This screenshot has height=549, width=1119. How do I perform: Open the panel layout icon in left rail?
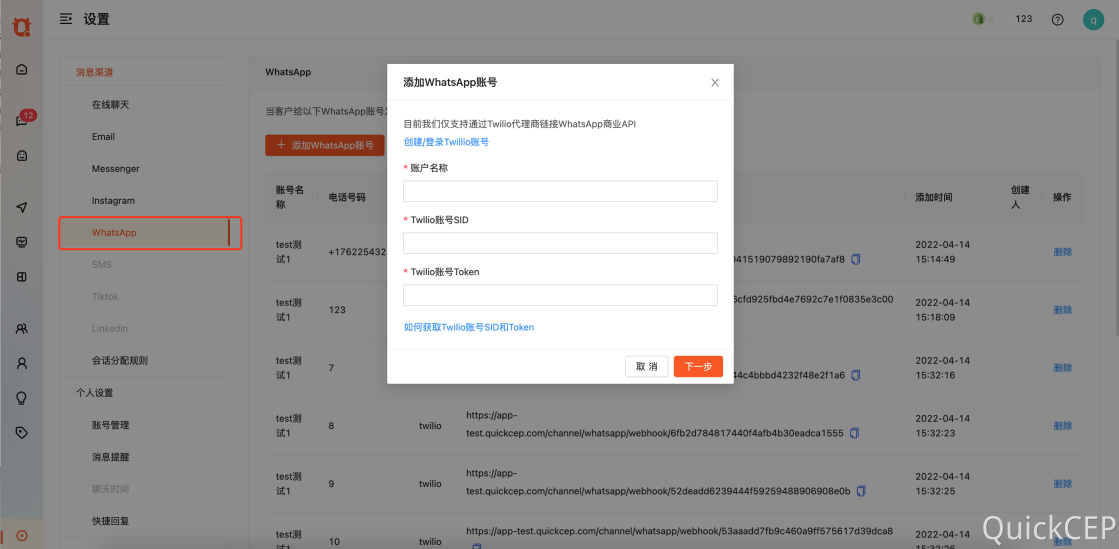[22, 276]
